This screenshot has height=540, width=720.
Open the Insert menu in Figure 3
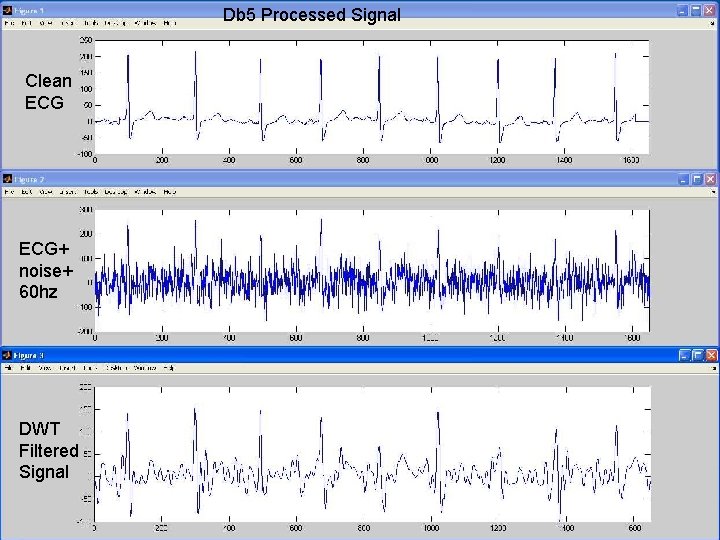coord(67,368)
